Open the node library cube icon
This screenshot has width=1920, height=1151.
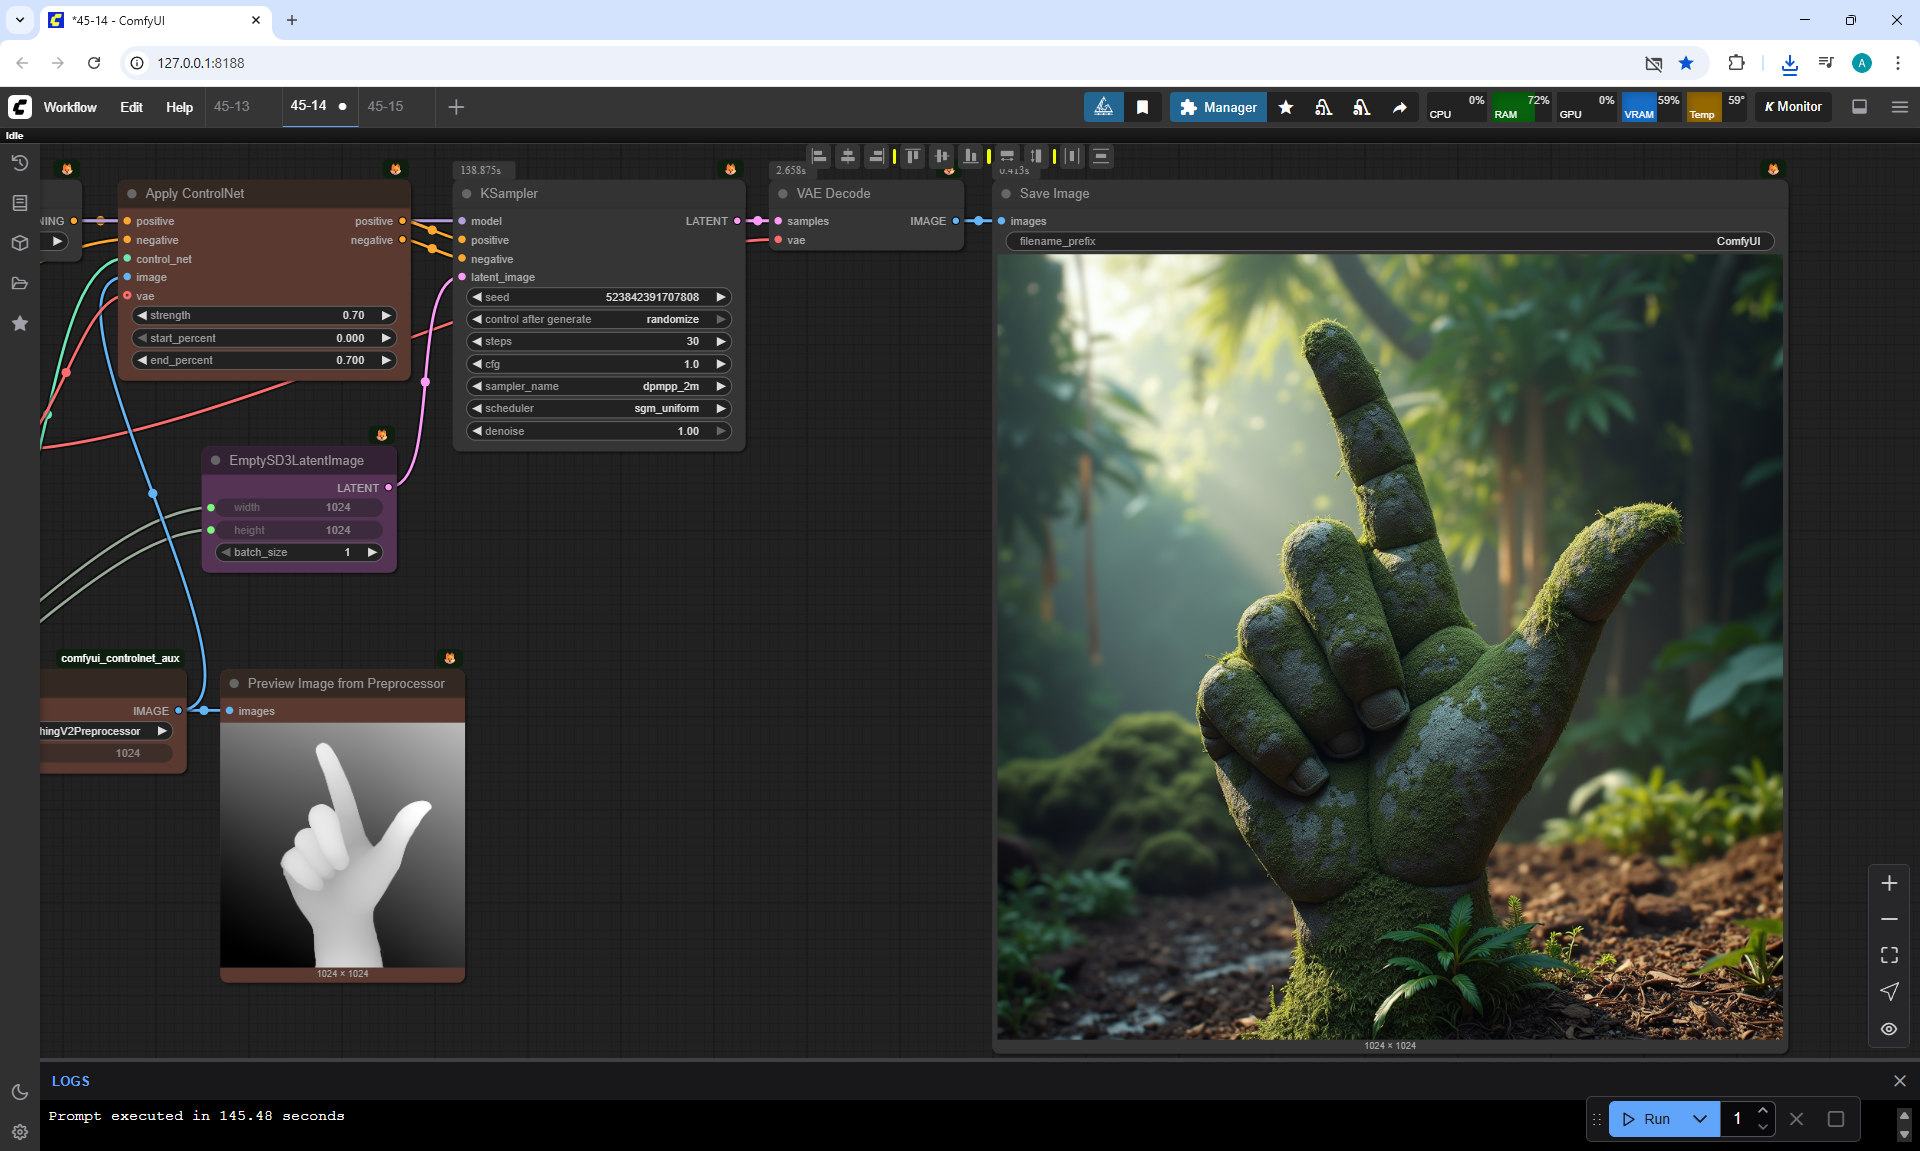coord(20,243)
